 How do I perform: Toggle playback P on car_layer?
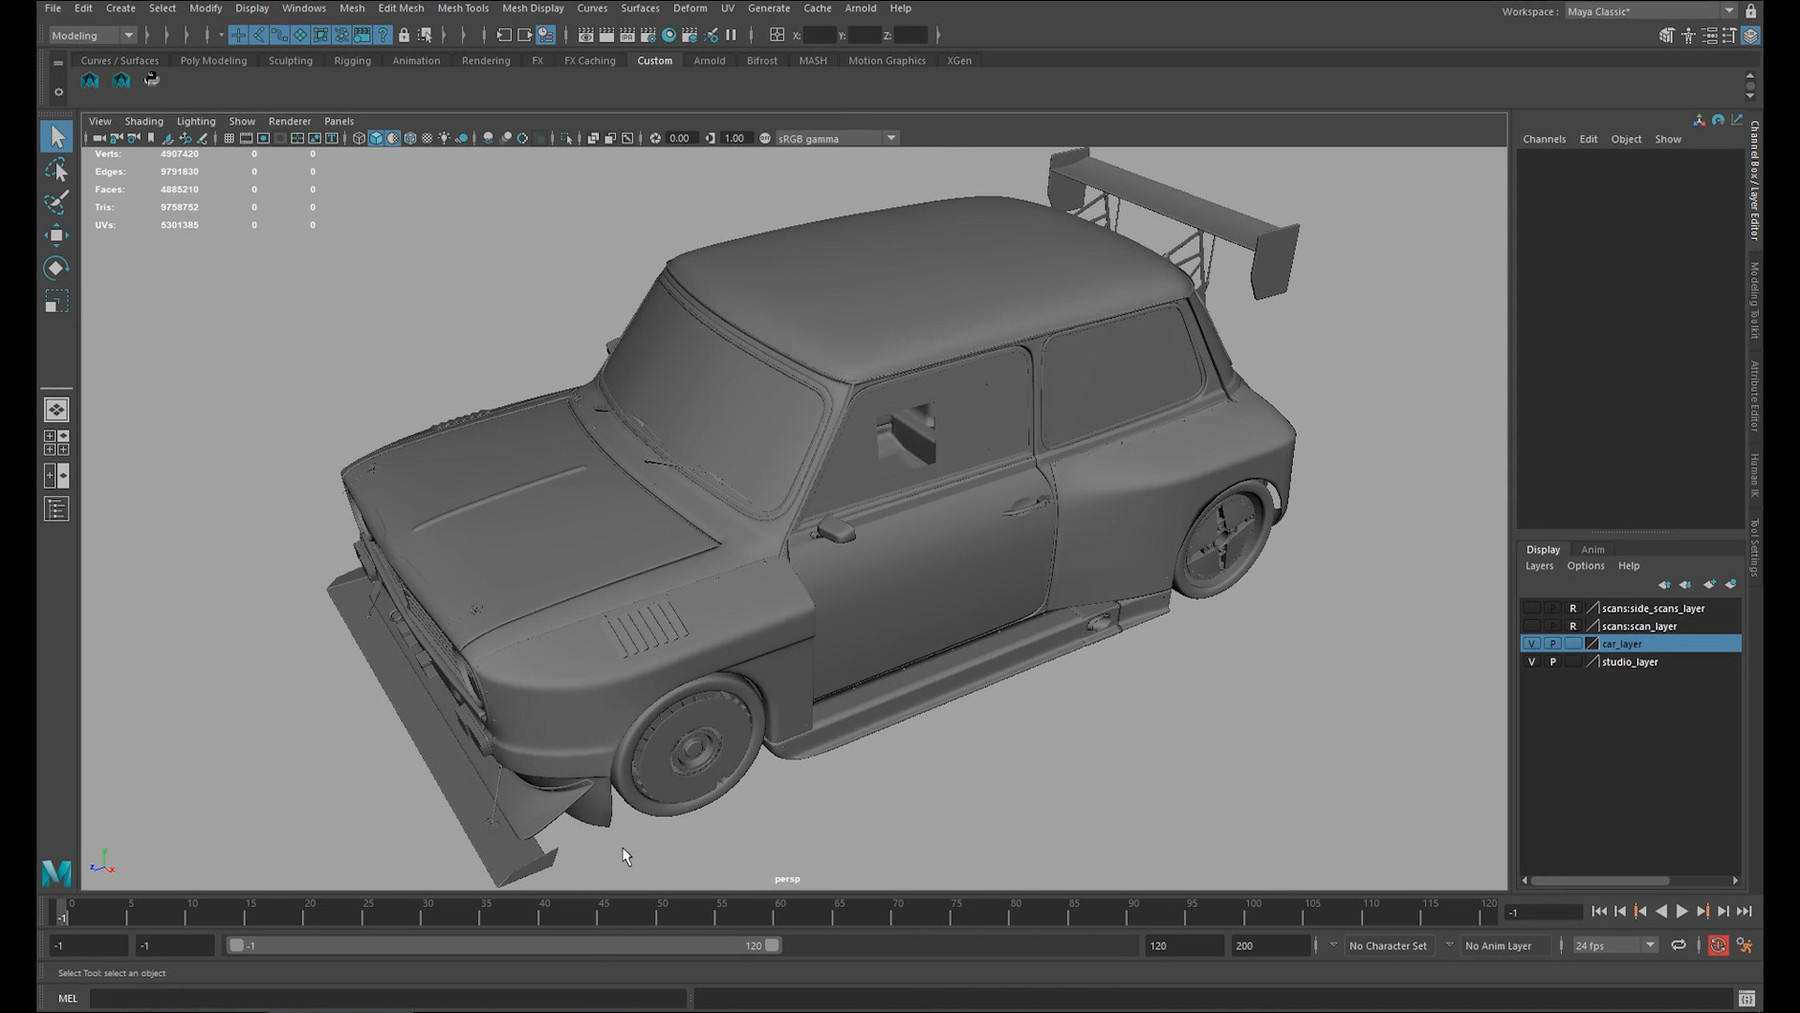pos(1552,644)
